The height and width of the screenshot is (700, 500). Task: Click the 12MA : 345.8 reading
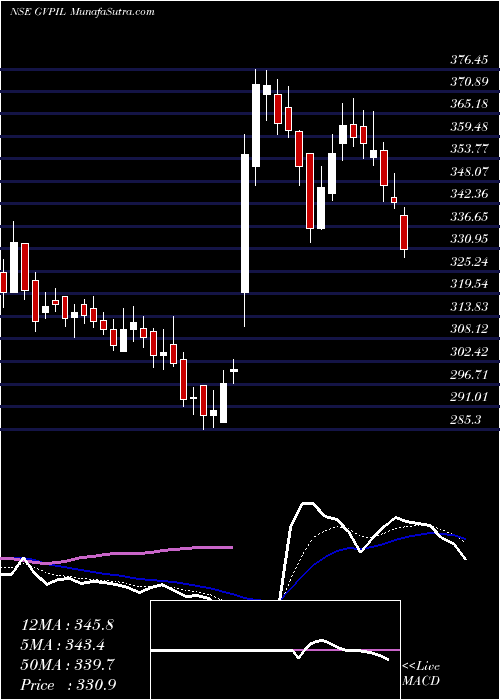pyautogui.click(x=67, y=625)
